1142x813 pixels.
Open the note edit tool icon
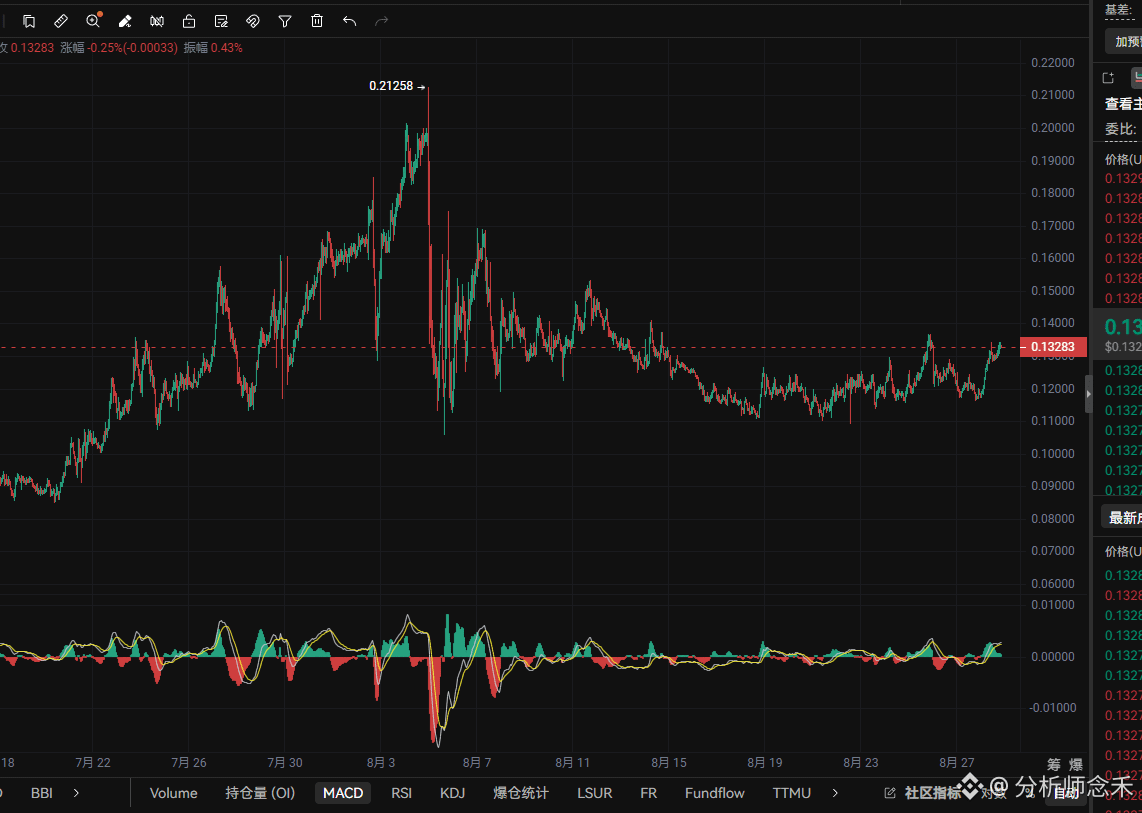tap(221, 21)
